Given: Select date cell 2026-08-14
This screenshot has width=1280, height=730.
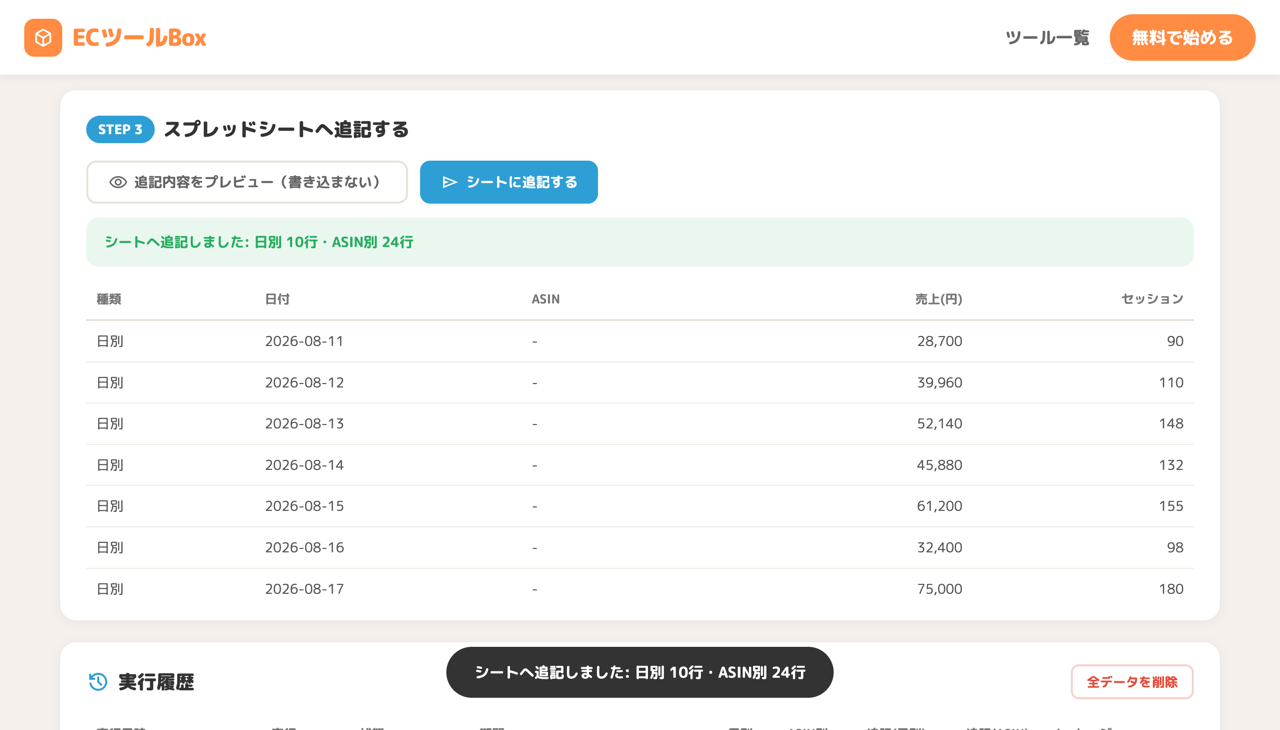Looking at the screenshot, I should (x=304, y=465).
